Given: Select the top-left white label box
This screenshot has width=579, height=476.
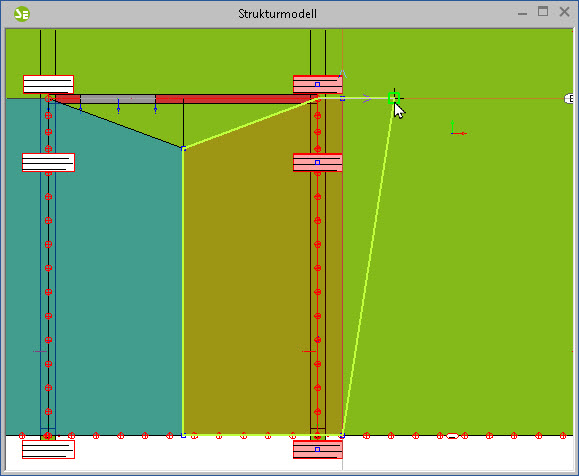Looking at the screenshot, I should point(48,84).
